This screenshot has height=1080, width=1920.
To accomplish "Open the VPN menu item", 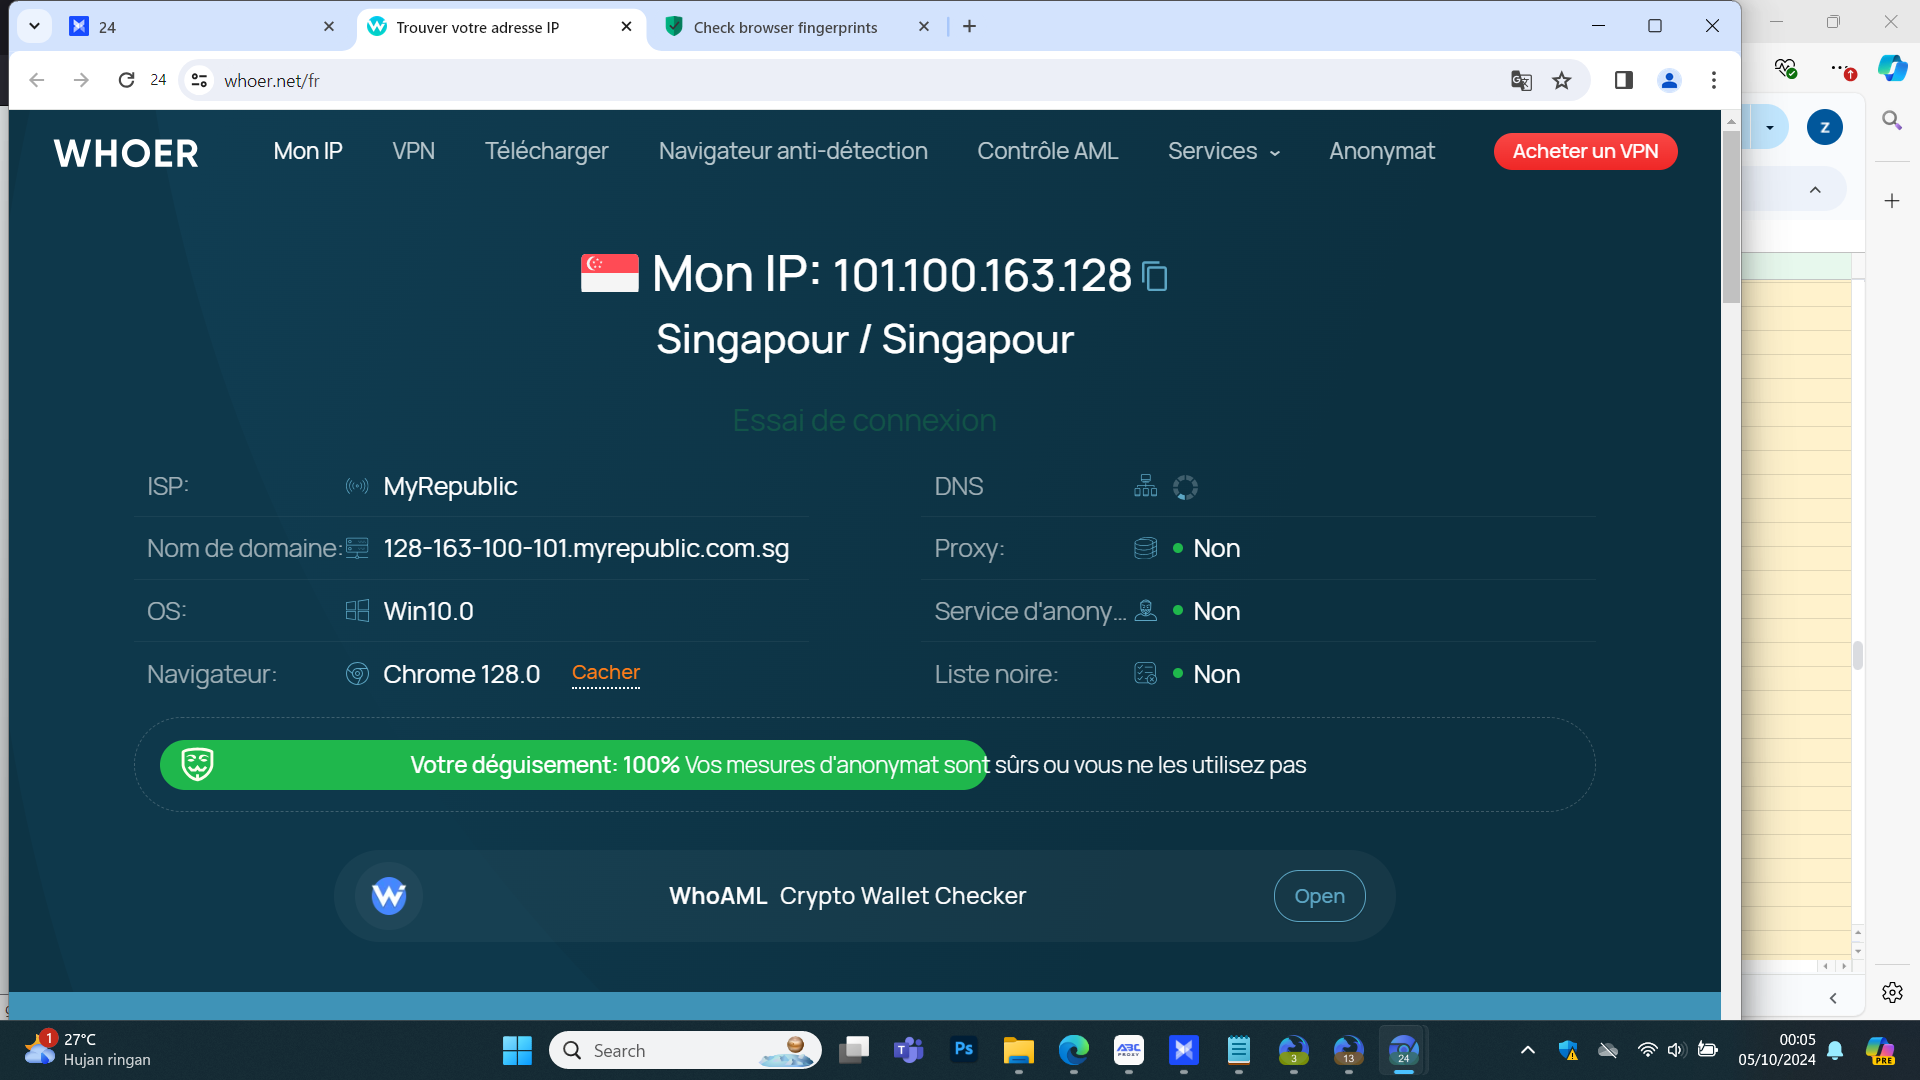I will pos(414,152).
